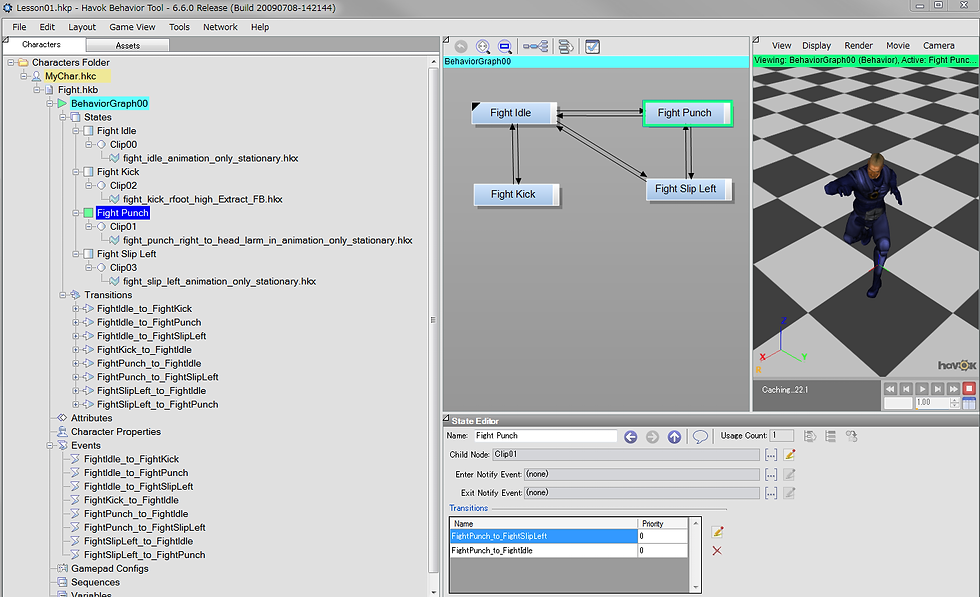Viewport: 980px width, 597px height.
Task: Rewind playback in the preview controls
Action: coord(890,389)
